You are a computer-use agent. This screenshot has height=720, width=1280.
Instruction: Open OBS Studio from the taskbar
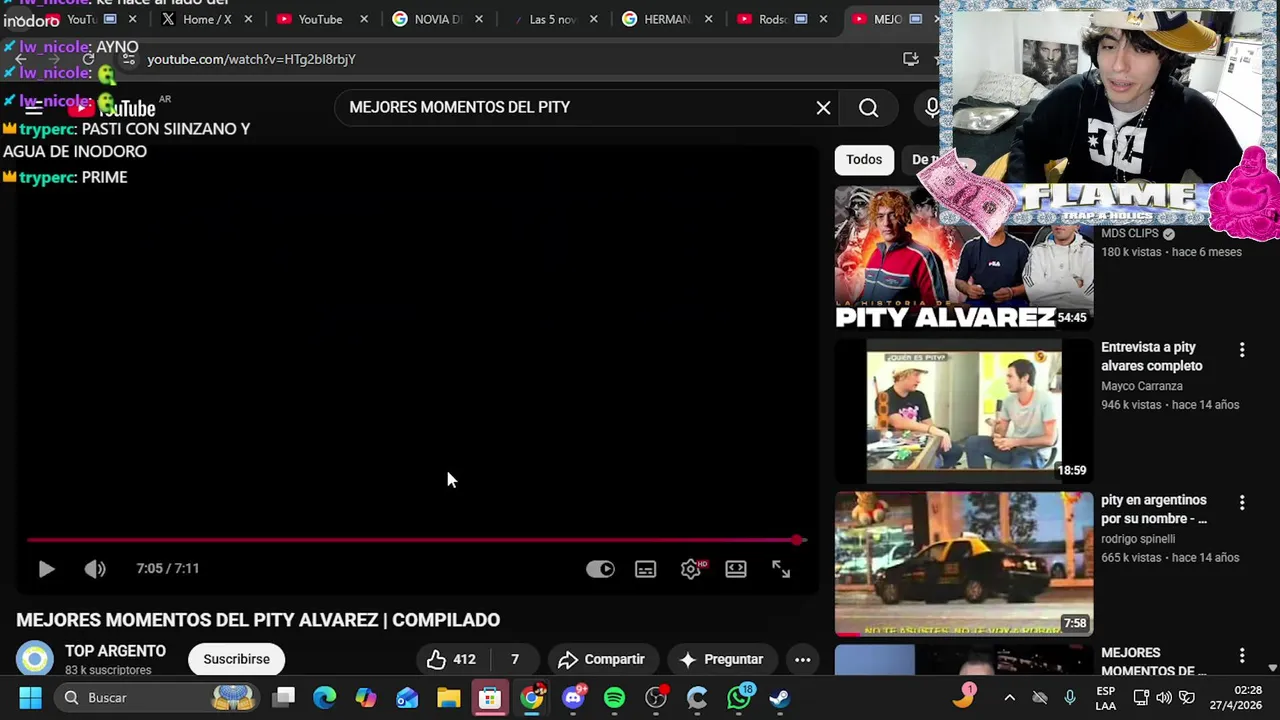(656, 698)
